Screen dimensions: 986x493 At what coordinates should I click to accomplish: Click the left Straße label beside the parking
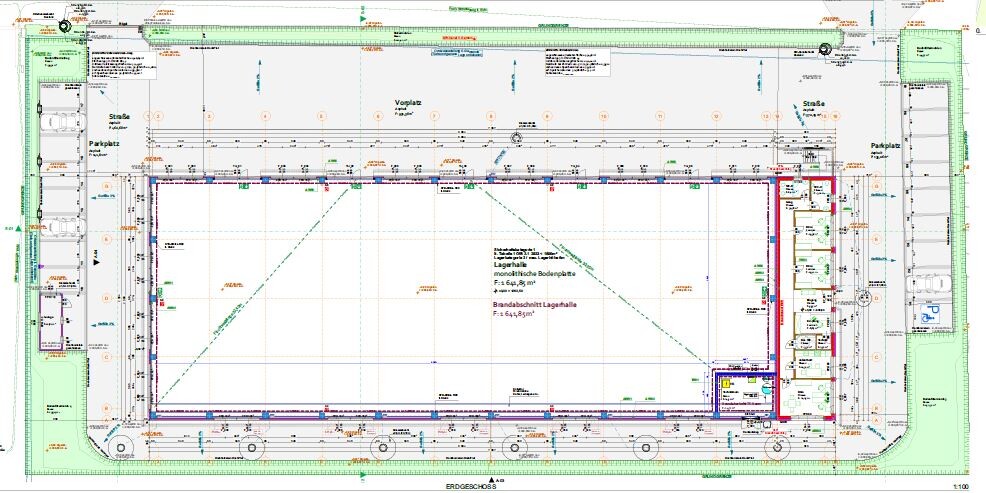click(119, 116)
